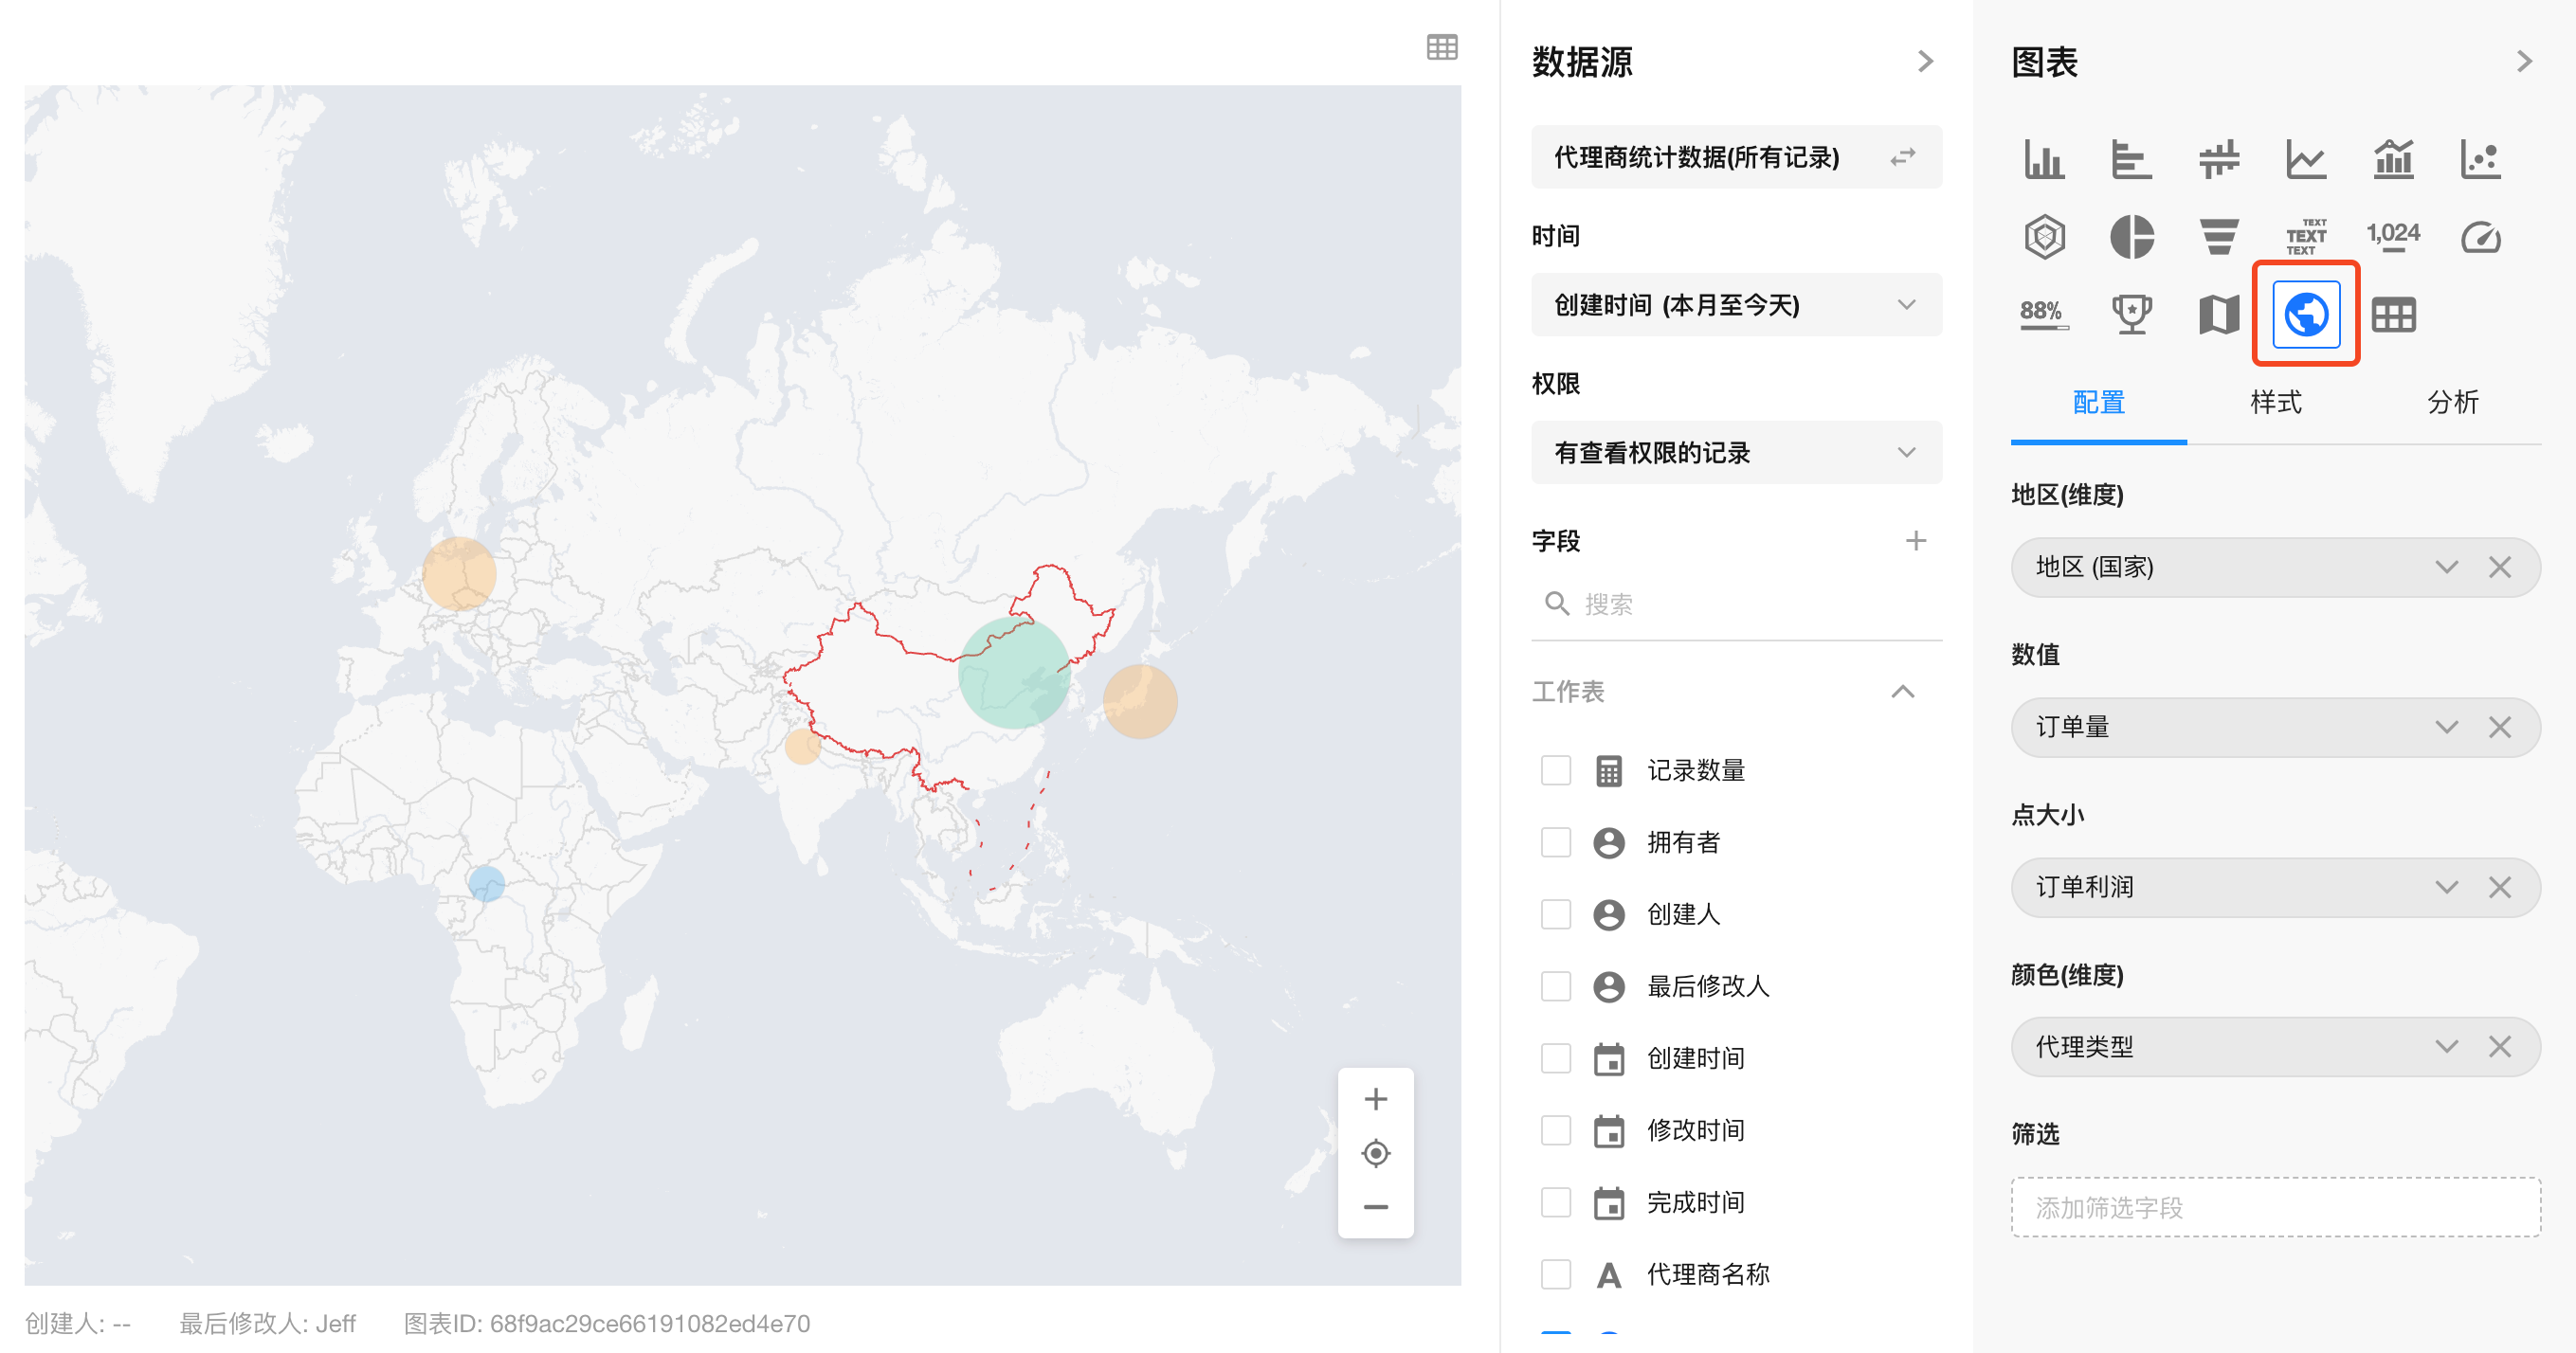
Task: Choose the radar chart icon
Action: [x=2044, y=237]
